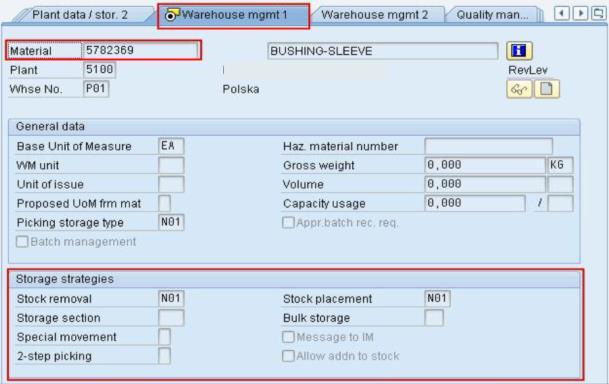
Task: Open the material information icon
Action: [519, 50]
